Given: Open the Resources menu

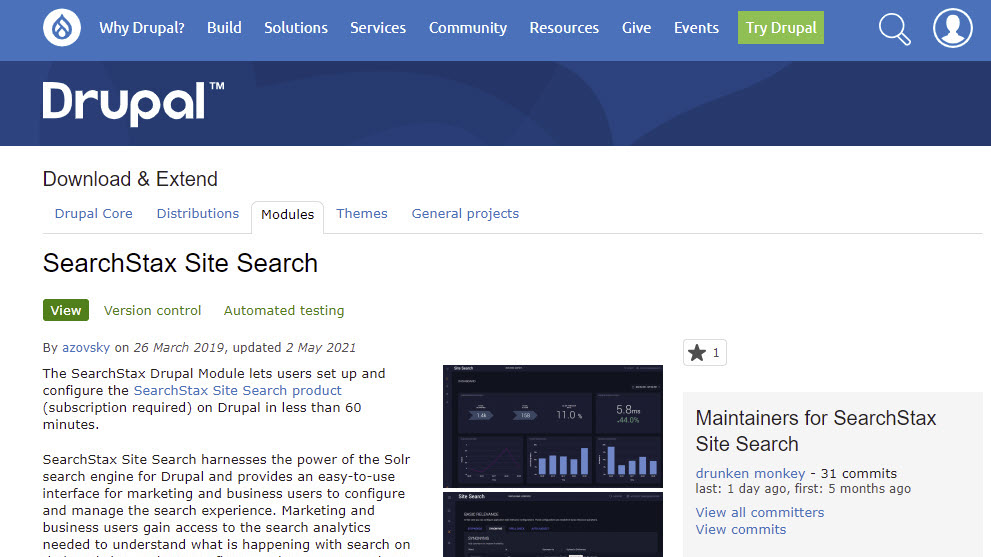Looking at the screenshot, I should 564,28.
